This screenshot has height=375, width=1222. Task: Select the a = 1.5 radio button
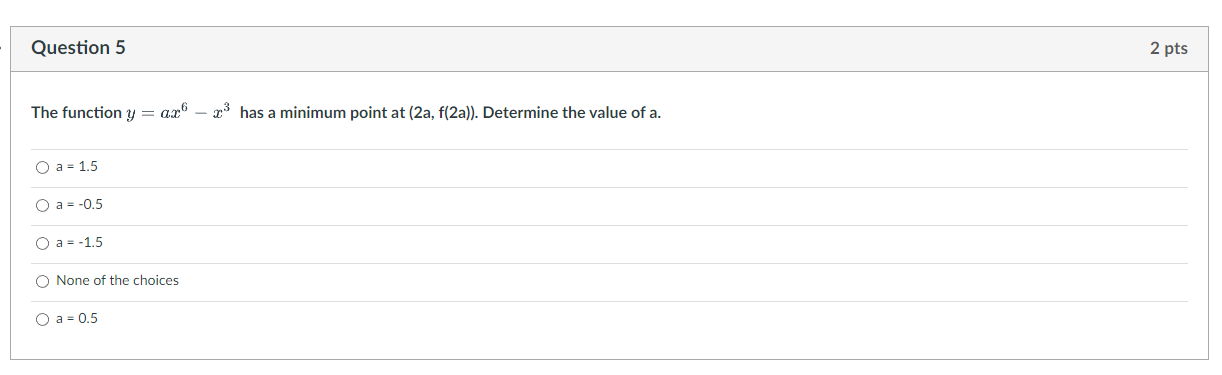click(42, 167)
